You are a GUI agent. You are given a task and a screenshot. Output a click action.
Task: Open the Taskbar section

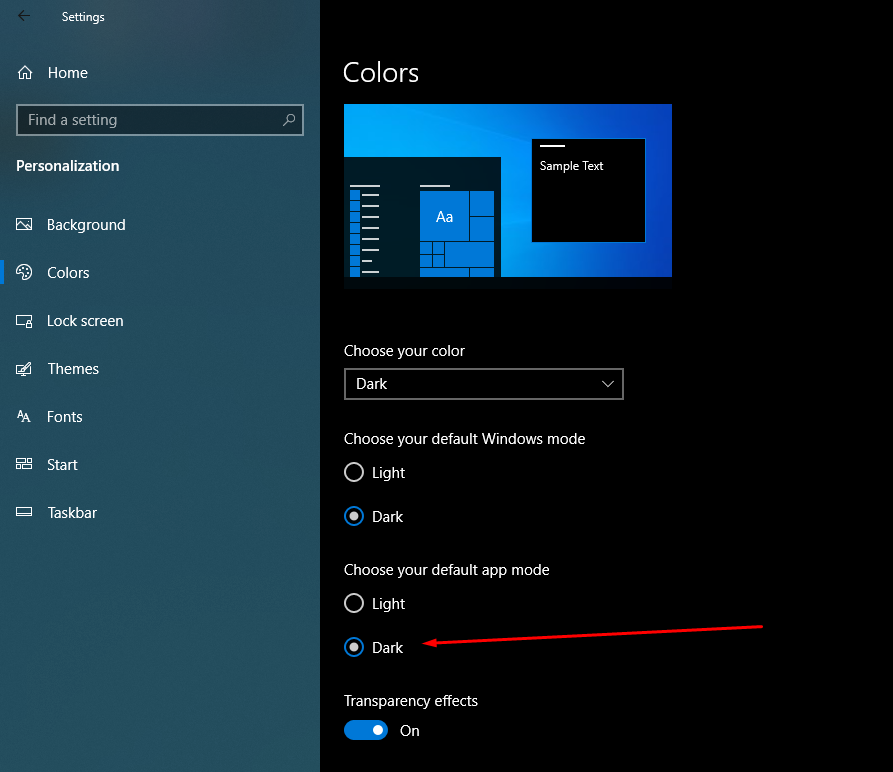[x=72, y=512]
